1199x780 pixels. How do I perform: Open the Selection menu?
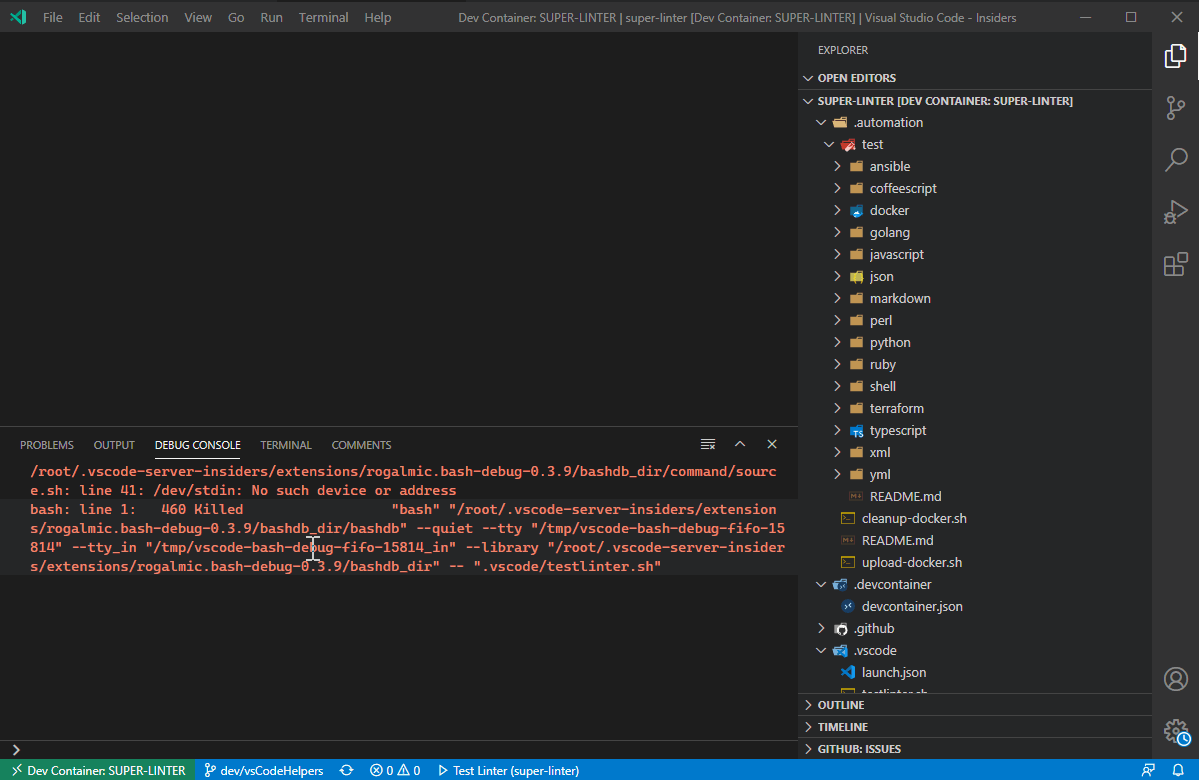142,17
